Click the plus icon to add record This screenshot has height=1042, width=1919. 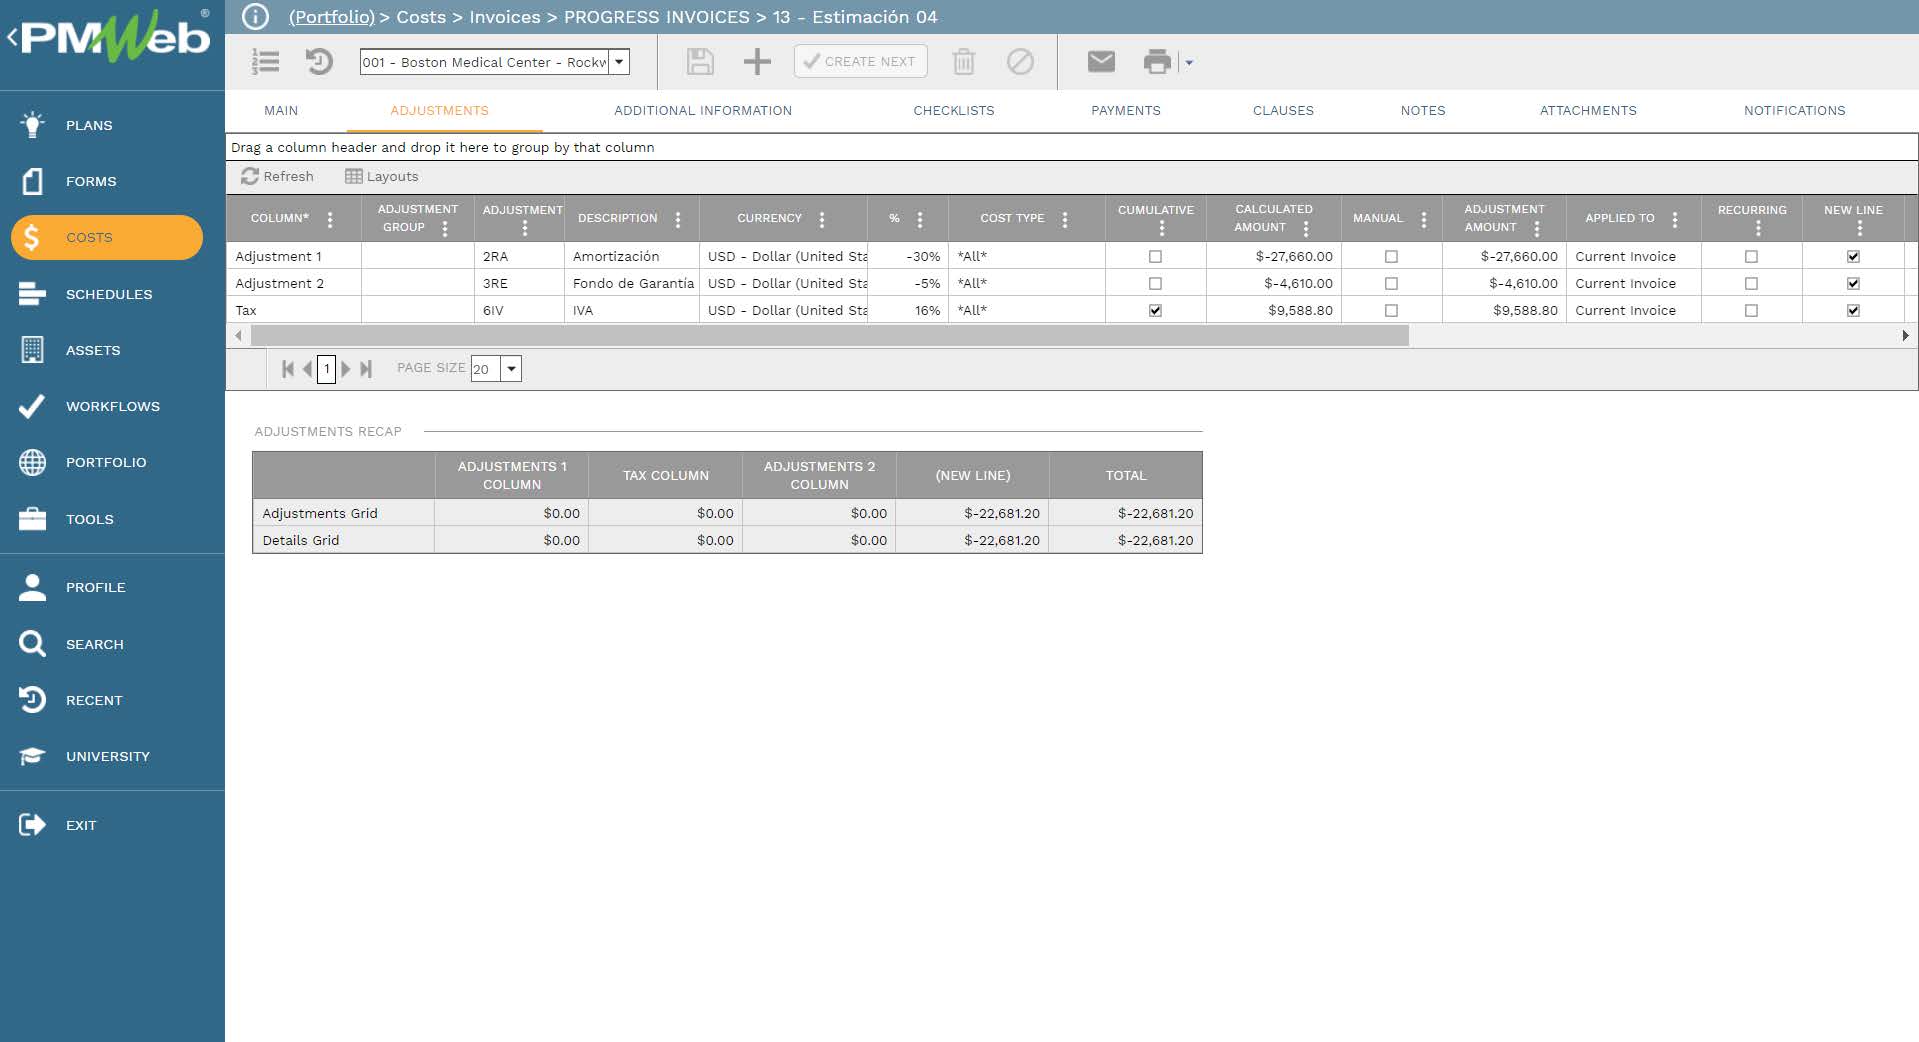[757, 62]
